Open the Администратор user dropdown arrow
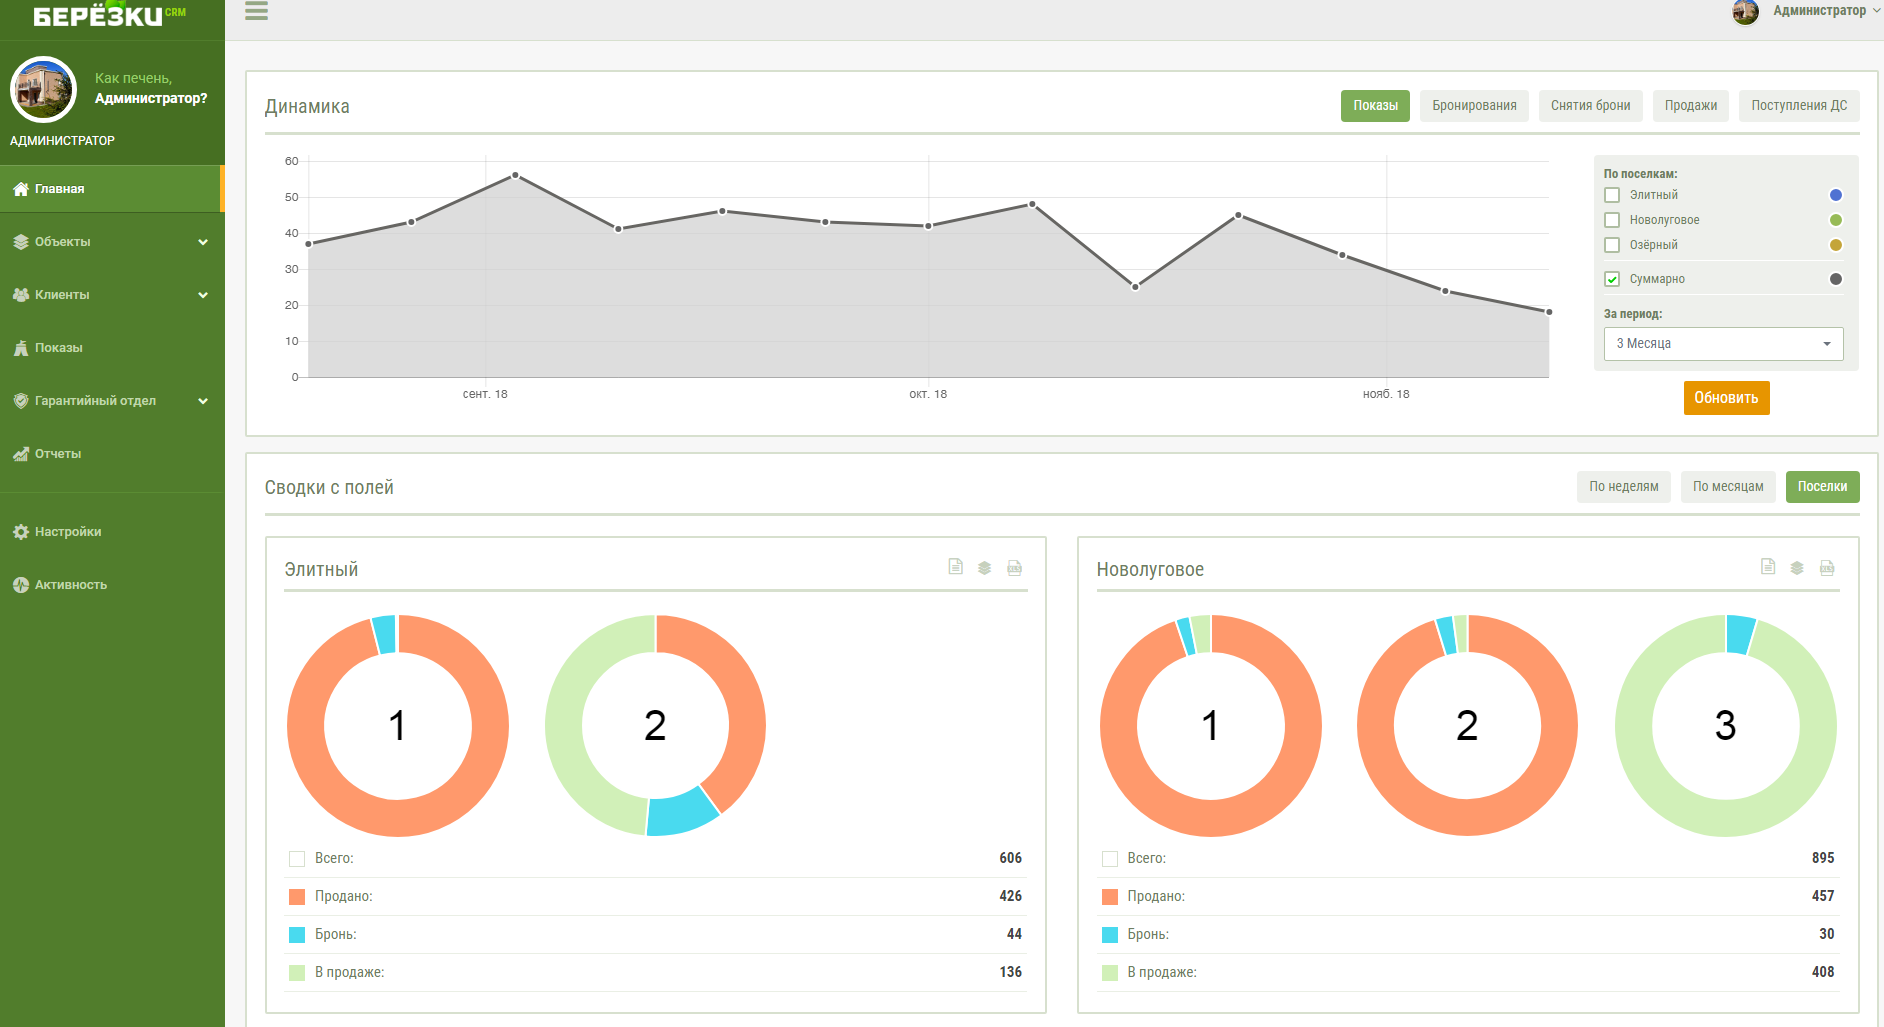This screenshot has width=1884, height=1027. 1876,11
